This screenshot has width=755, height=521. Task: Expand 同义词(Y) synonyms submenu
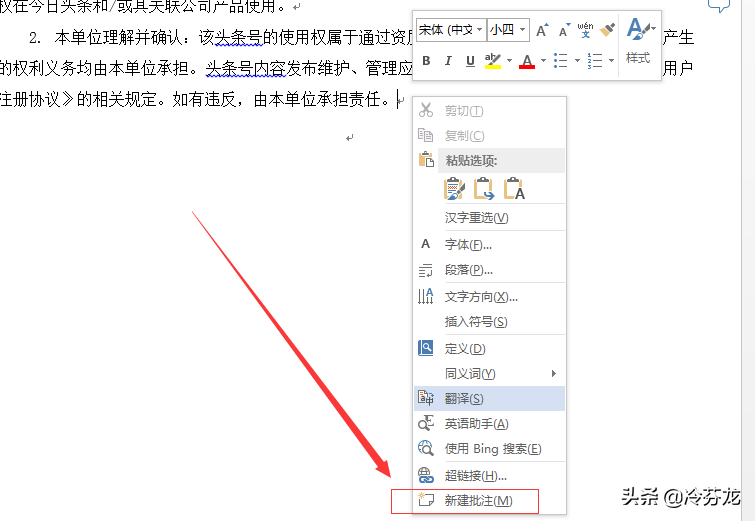pyautogui.click(x=490, y=374)
